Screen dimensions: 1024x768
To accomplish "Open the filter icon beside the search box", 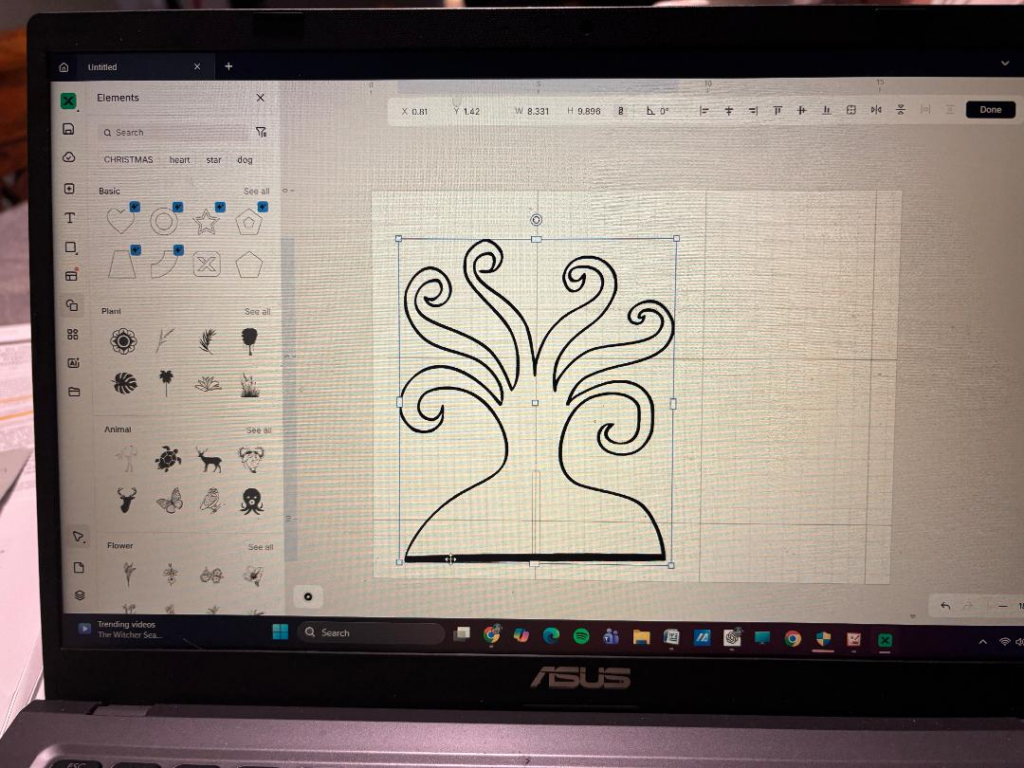I will [x=261, y=132].
